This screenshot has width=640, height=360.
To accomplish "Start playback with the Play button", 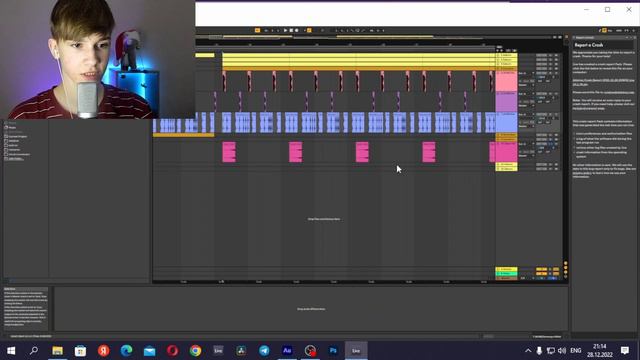I will 285,30.
